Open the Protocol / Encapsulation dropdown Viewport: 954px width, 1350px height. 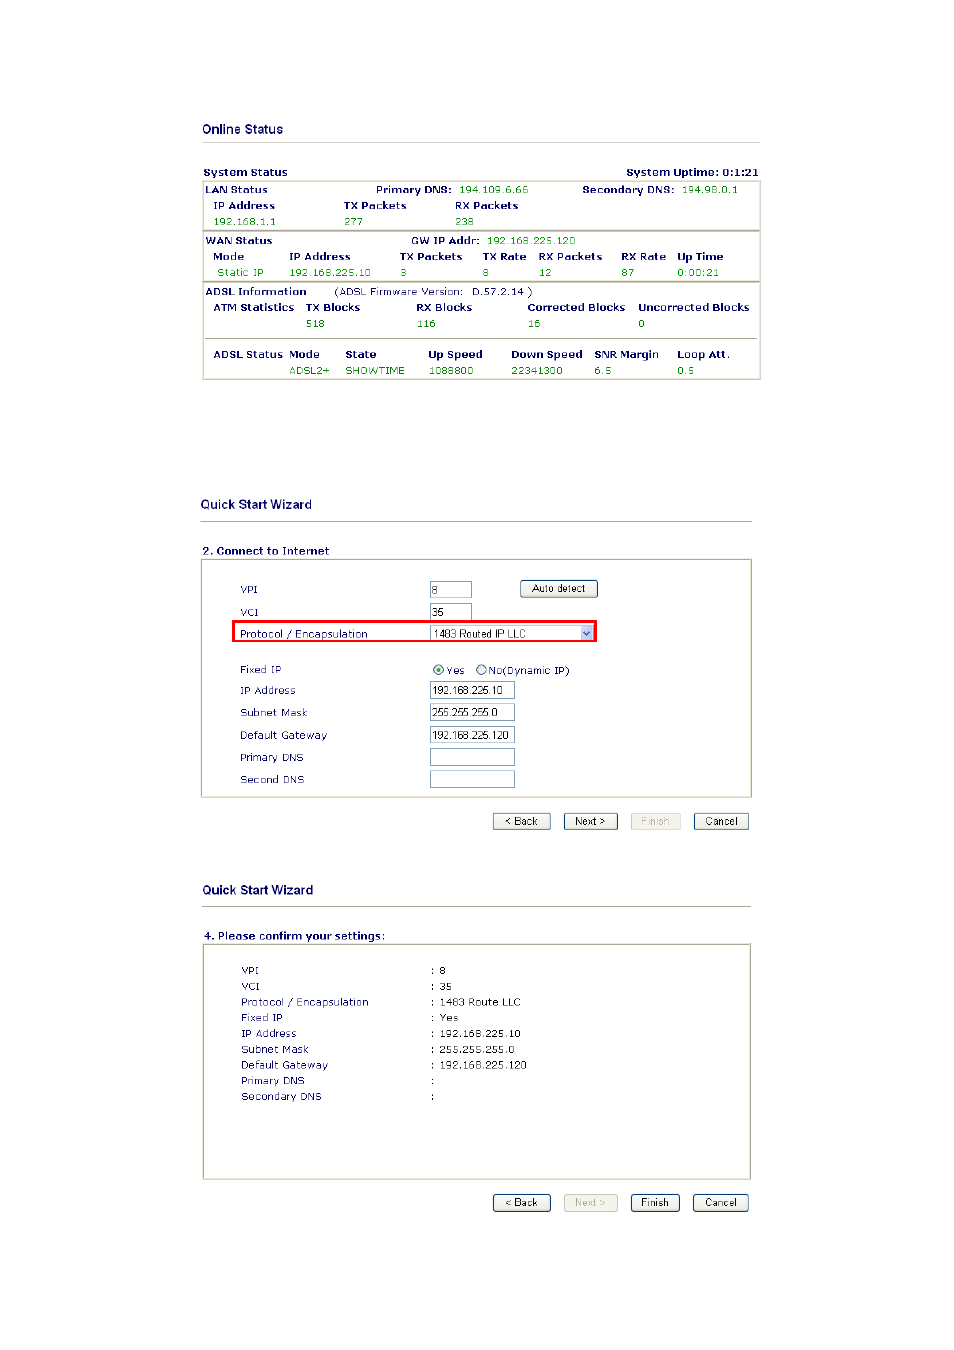(512, 633)
